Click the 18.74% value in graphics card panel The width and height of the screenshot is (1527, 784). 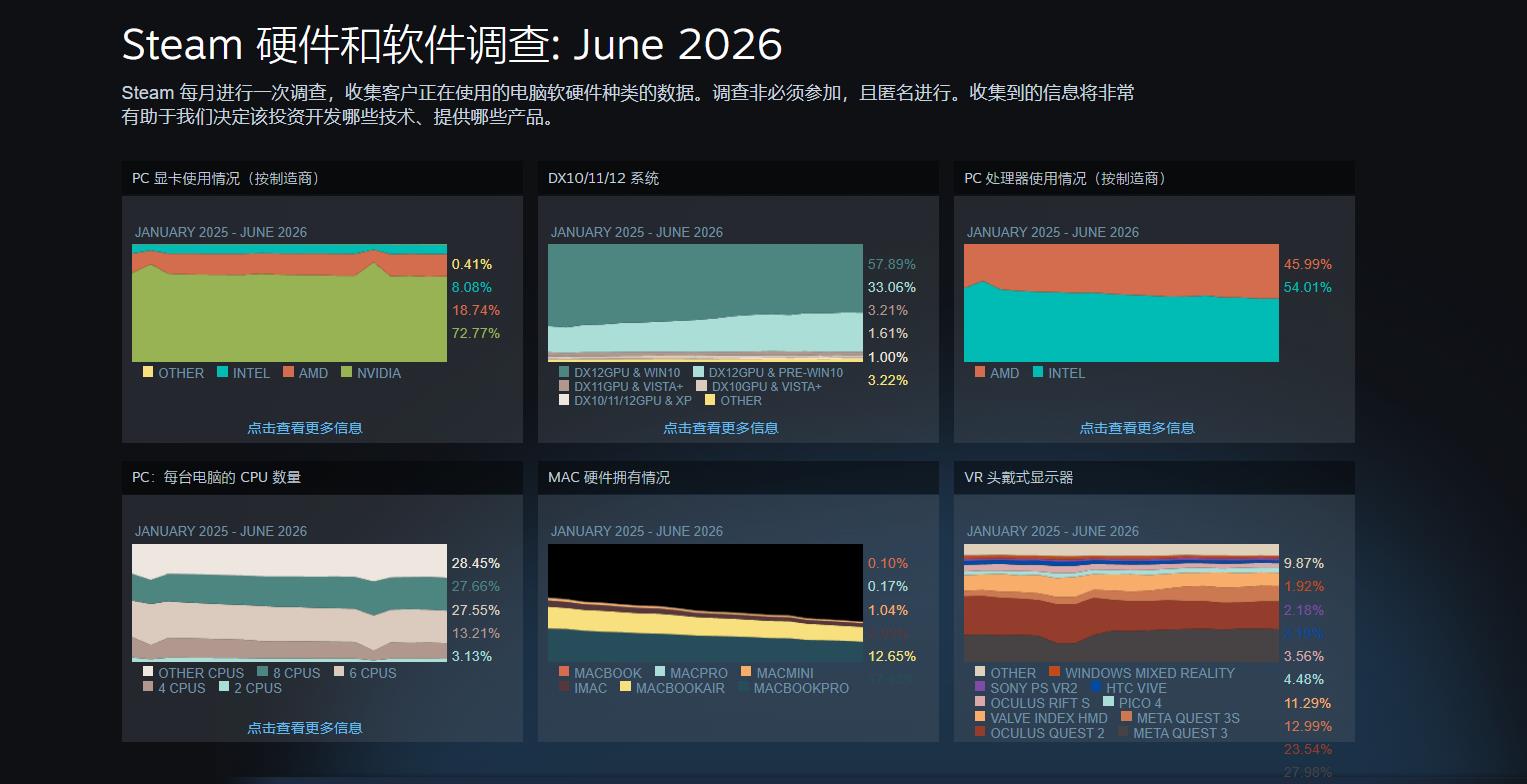click(476, 310)
